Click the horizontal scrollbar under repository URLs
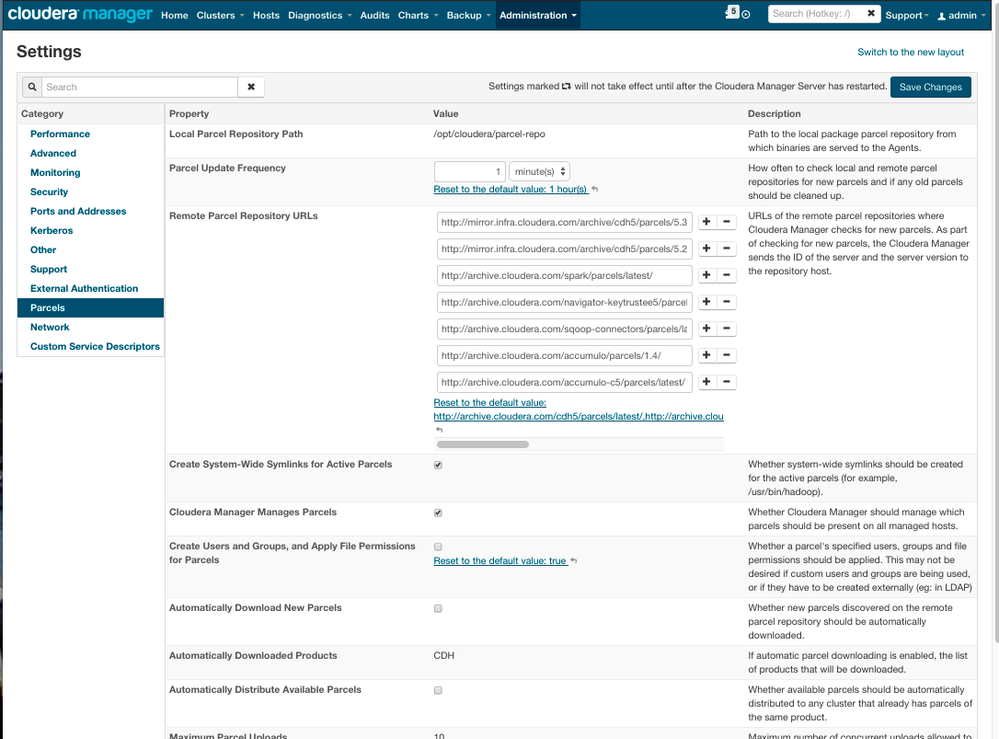The image size is (999, 739). click(x=483, y=444)
